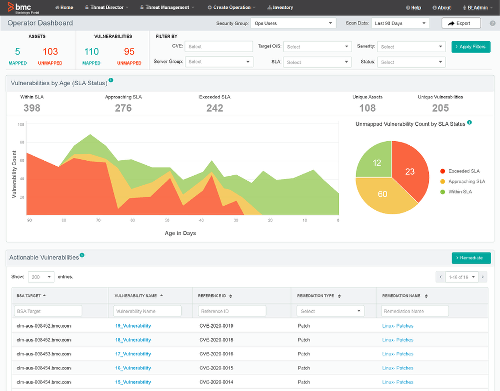Go to Inventory
This screenshot has height=391, width=500.
coord(280,7)
